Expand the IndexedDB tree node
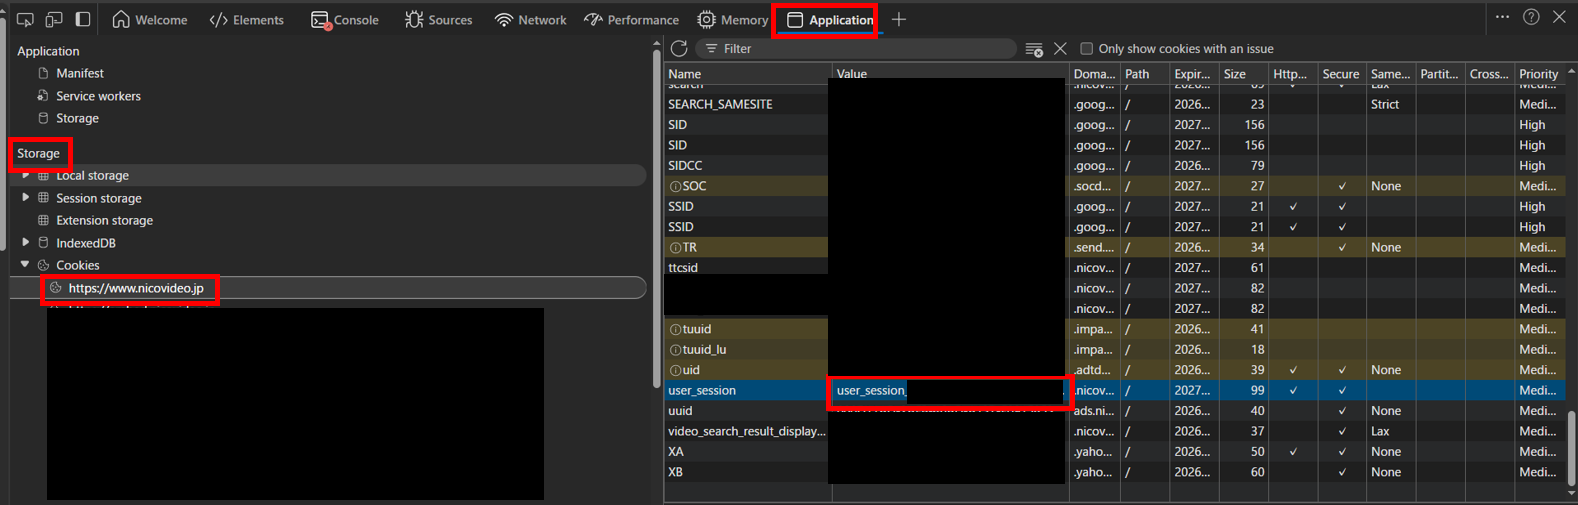The height and width of the screenshot is (505, 1578). pos(26,243)
